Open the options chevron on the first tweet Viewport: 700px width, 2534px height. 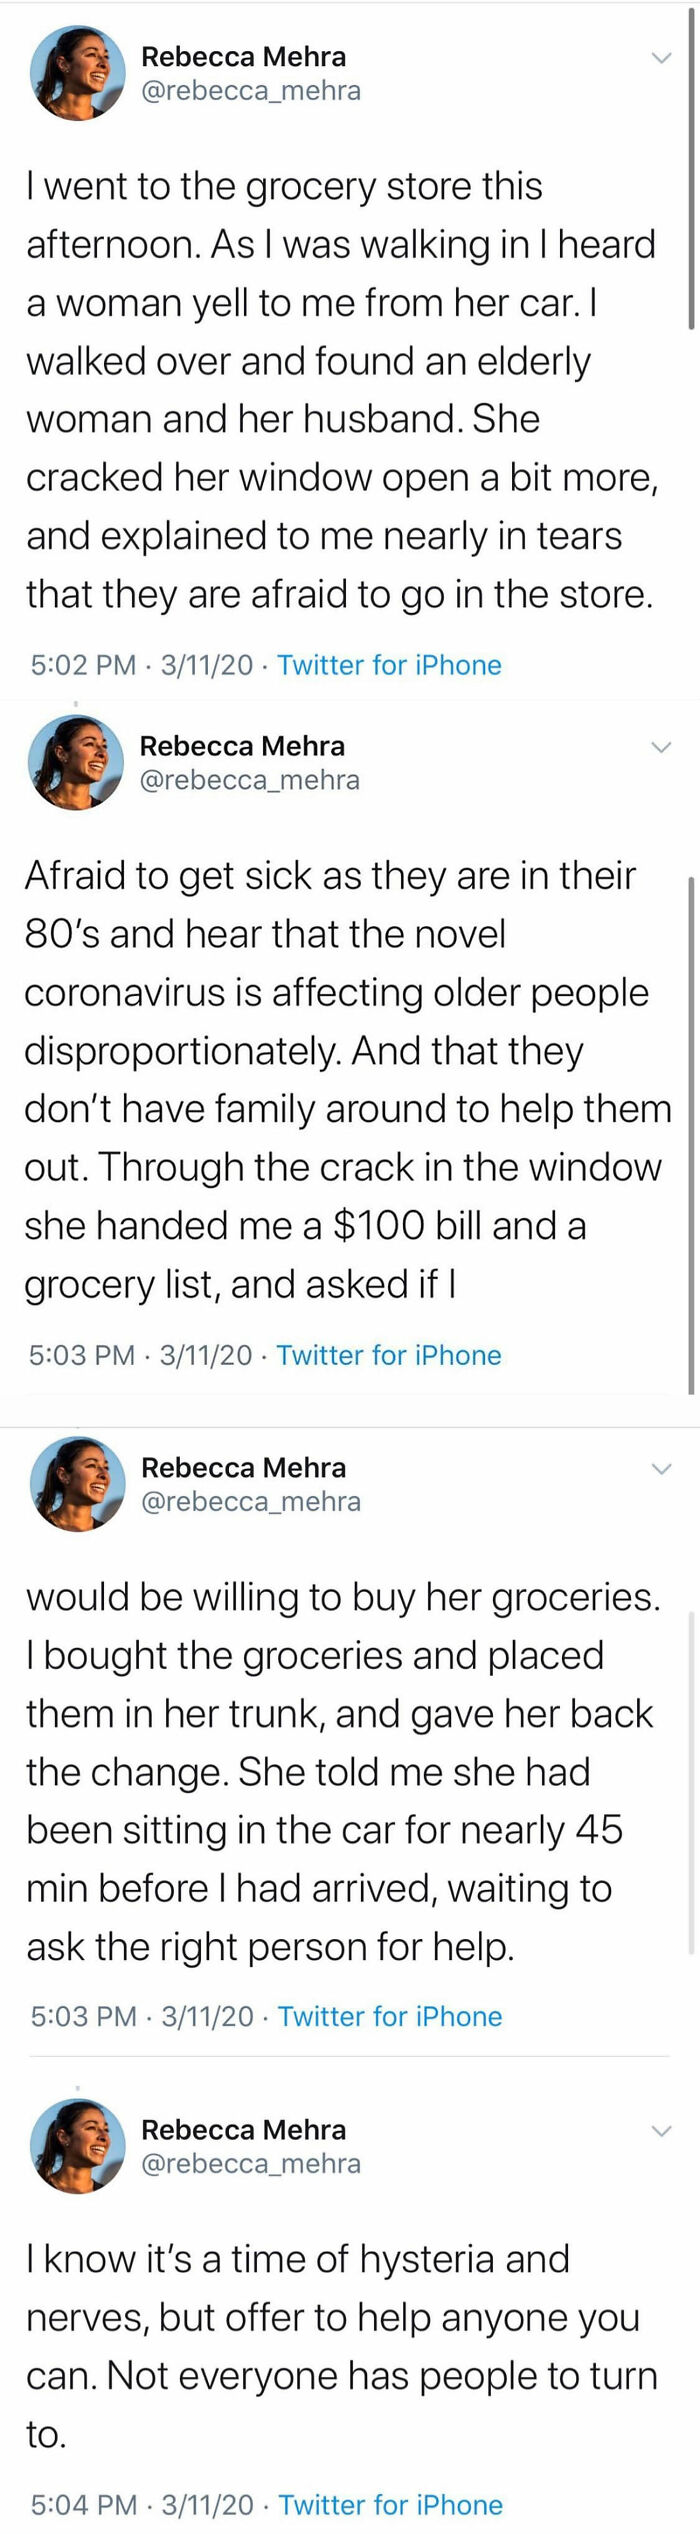(x=662, y=58)
